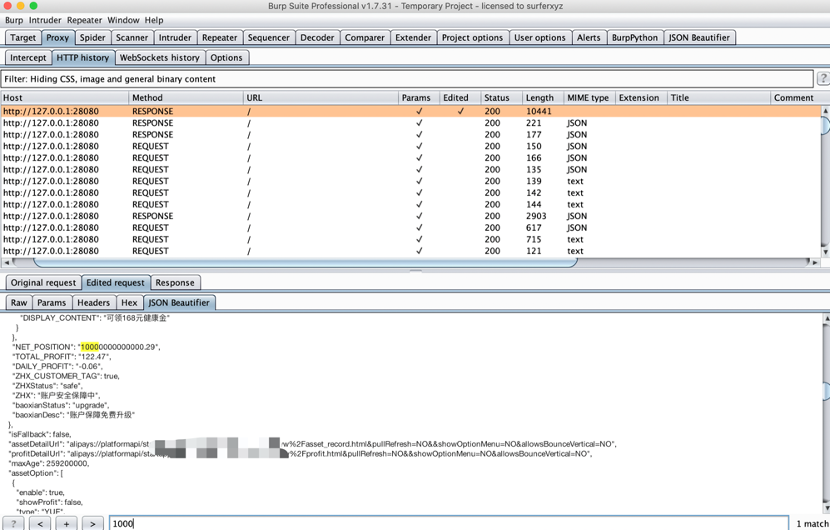Open the Repeater tab
This screenshot has width=830, height=530.
point(219,38)
